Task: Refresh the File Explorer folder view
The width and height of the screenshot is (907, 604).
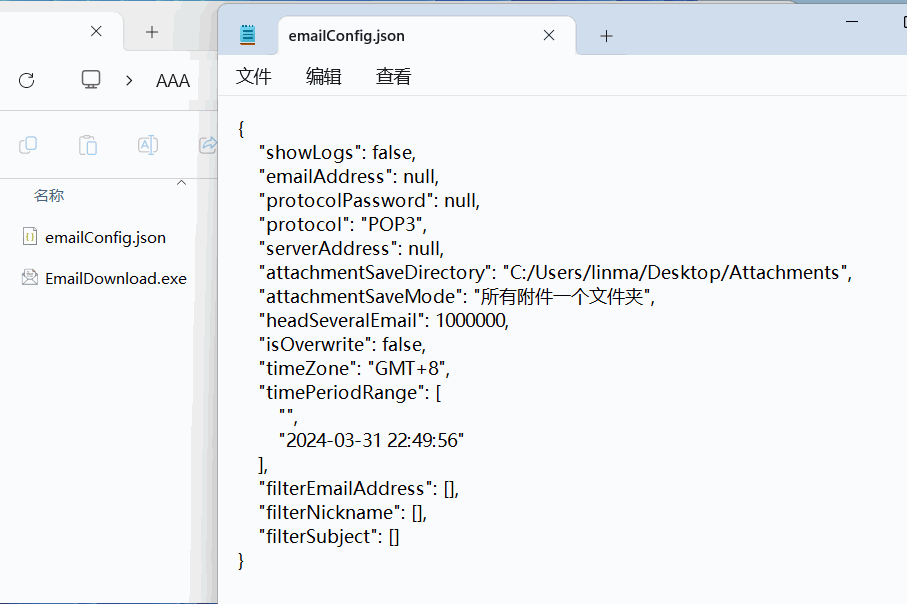Action: (27, 80)
